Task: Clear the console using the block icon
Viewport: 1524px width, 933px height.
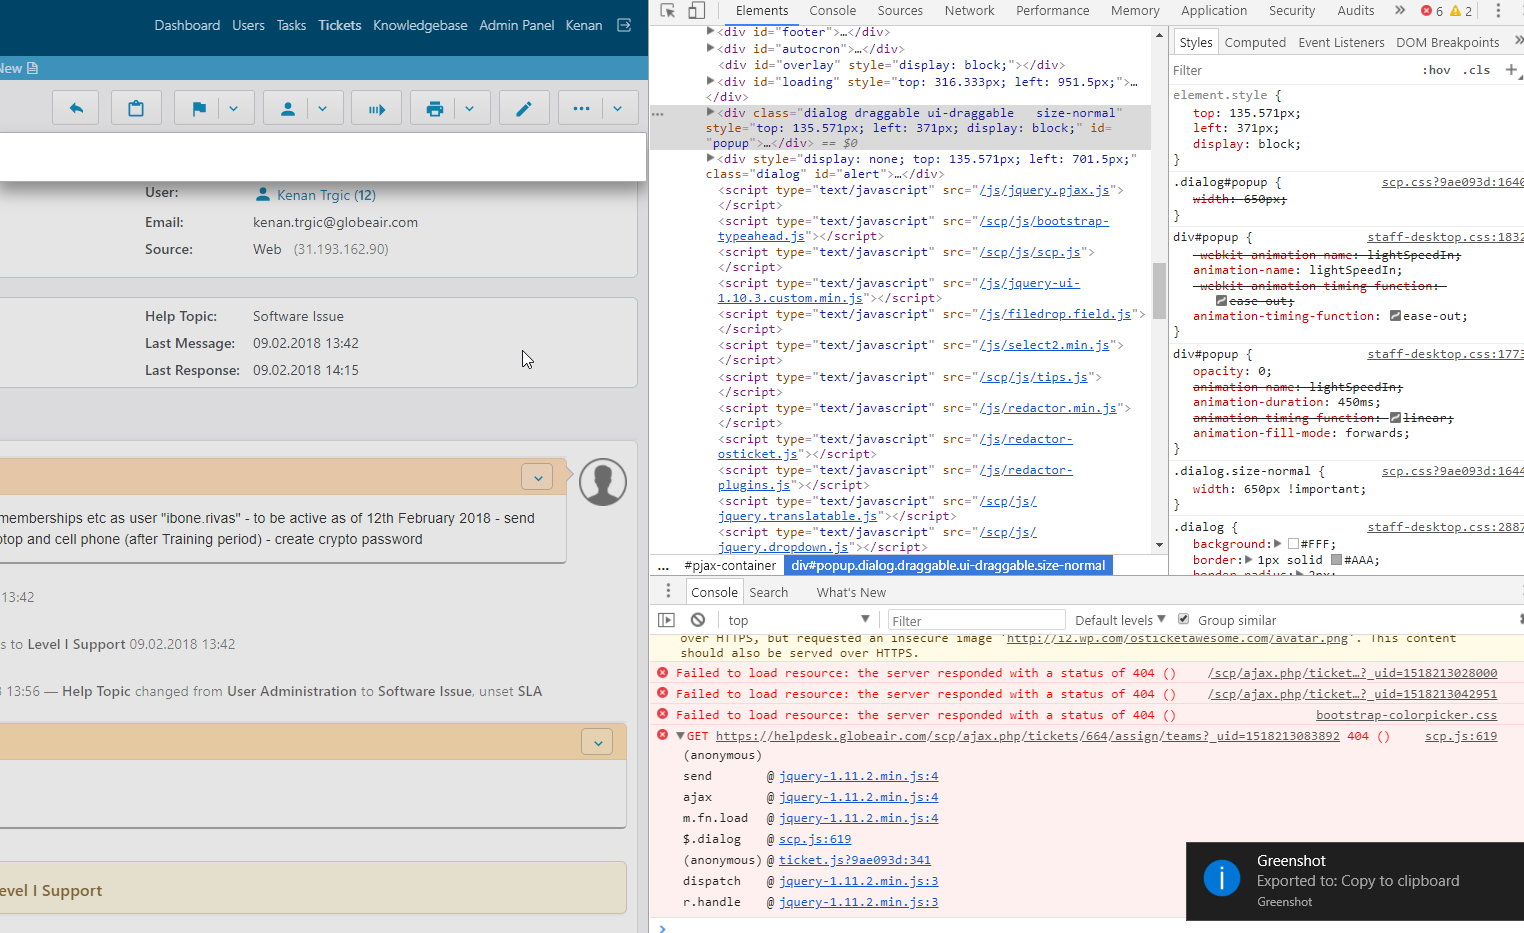Action: point(698,620)
